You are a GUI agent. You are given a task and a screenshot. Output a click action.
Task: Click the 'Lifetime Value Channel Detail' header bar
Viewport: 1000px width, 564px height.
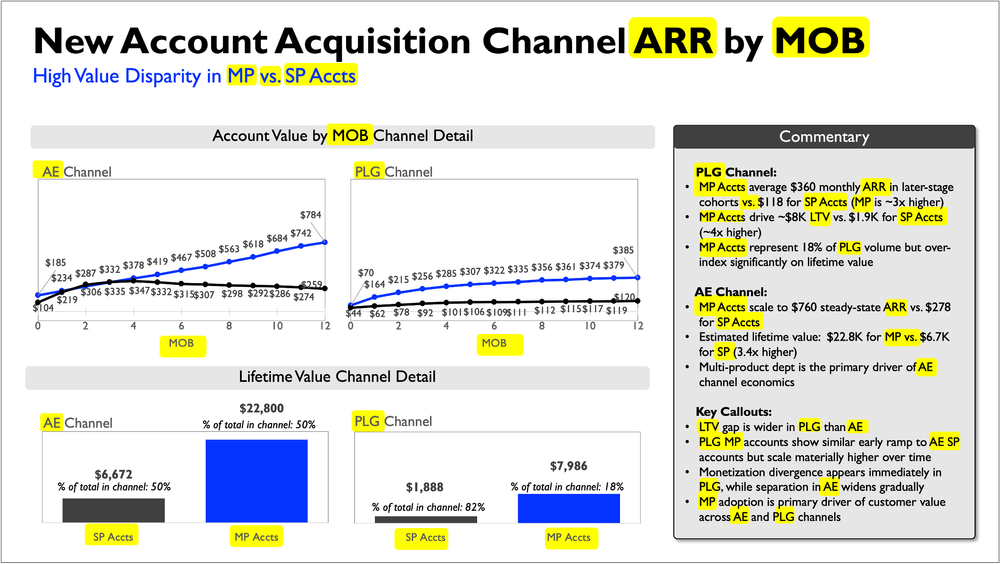pyautogui.click(x=337, y=377)
